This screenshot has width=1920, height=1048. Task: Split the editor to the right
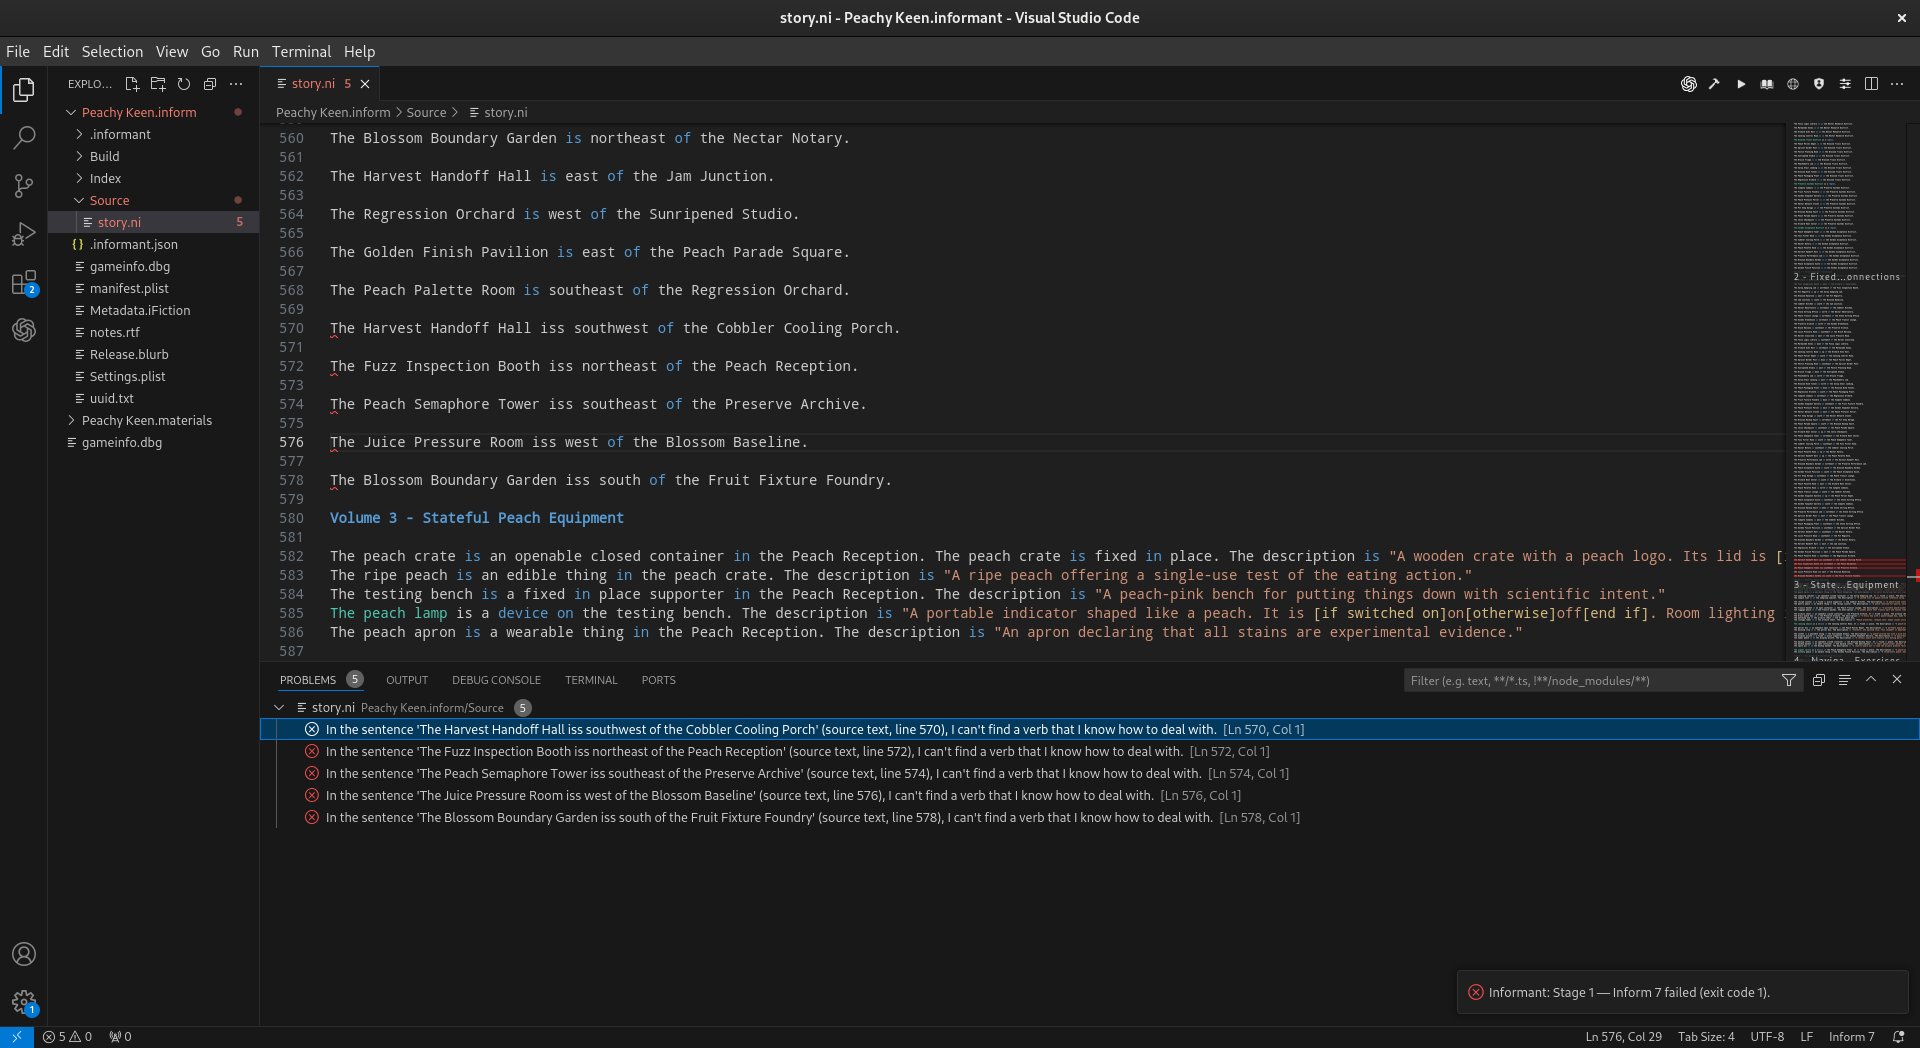pos(1871,84)
